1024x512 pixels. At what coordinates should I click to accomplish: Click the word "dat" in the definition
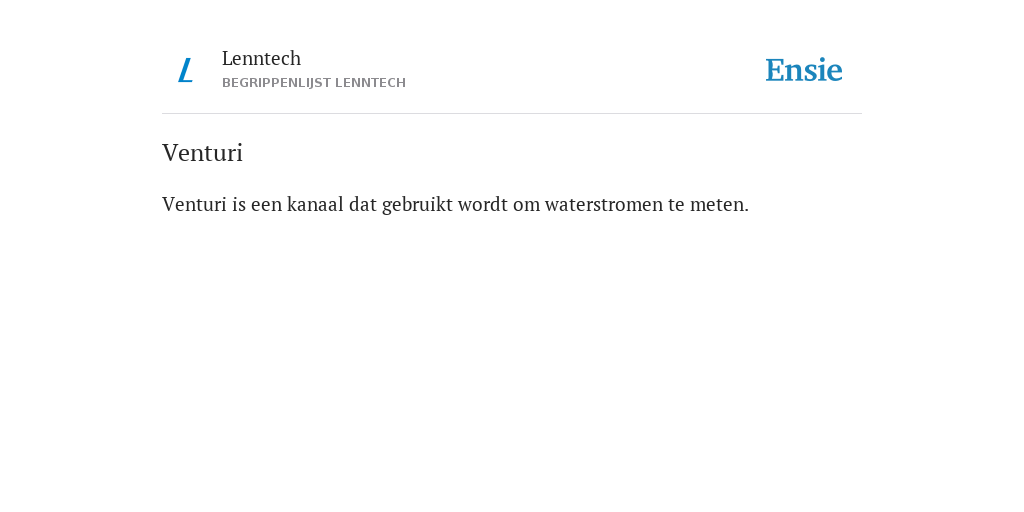point(362,204)
